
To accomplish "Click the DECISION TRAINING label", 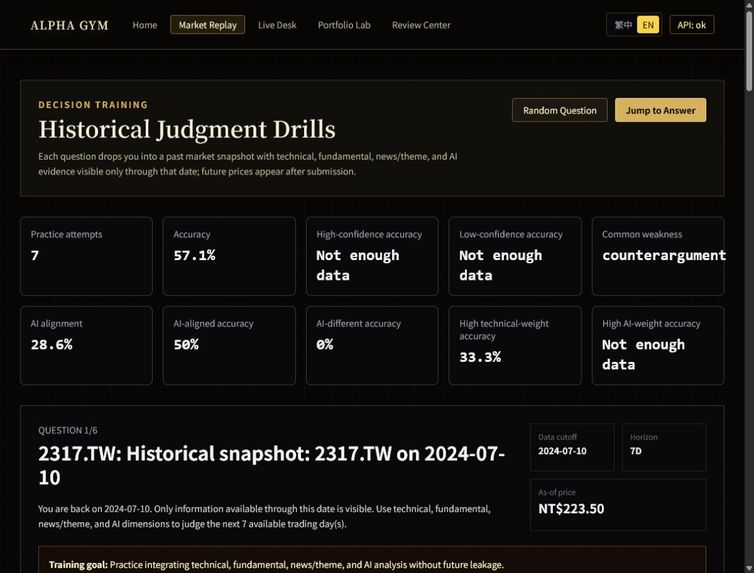I will [x=93, y=105].
